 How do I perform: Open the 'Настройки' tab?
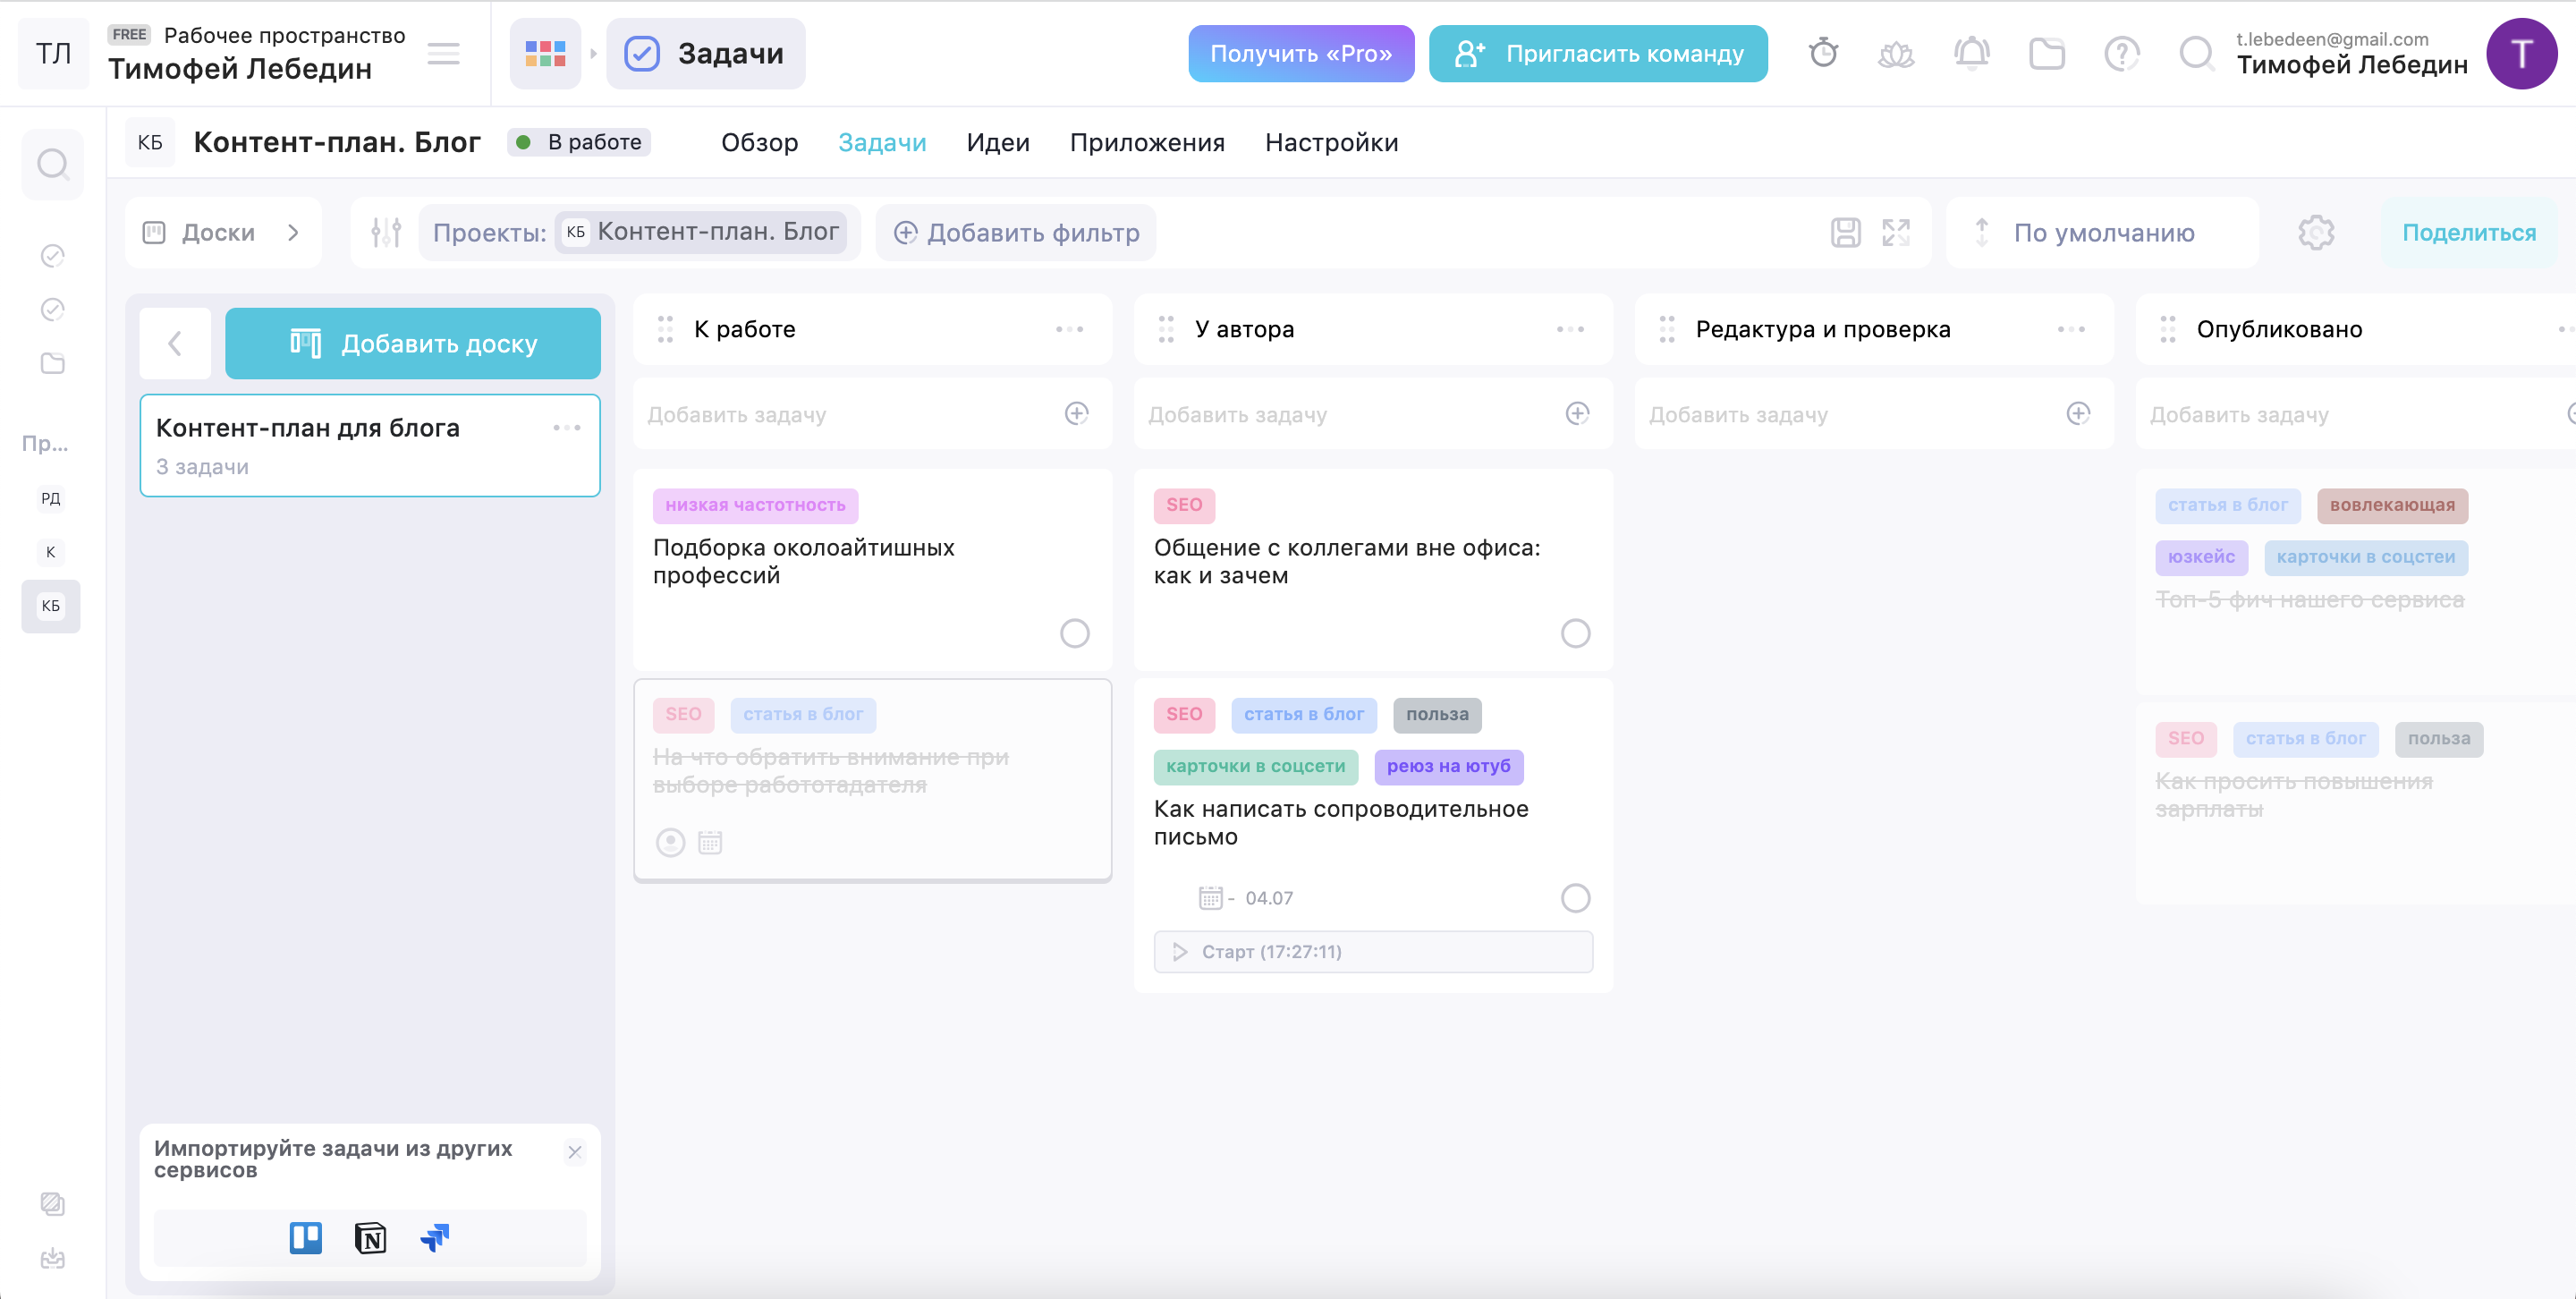coord(1331,142)
